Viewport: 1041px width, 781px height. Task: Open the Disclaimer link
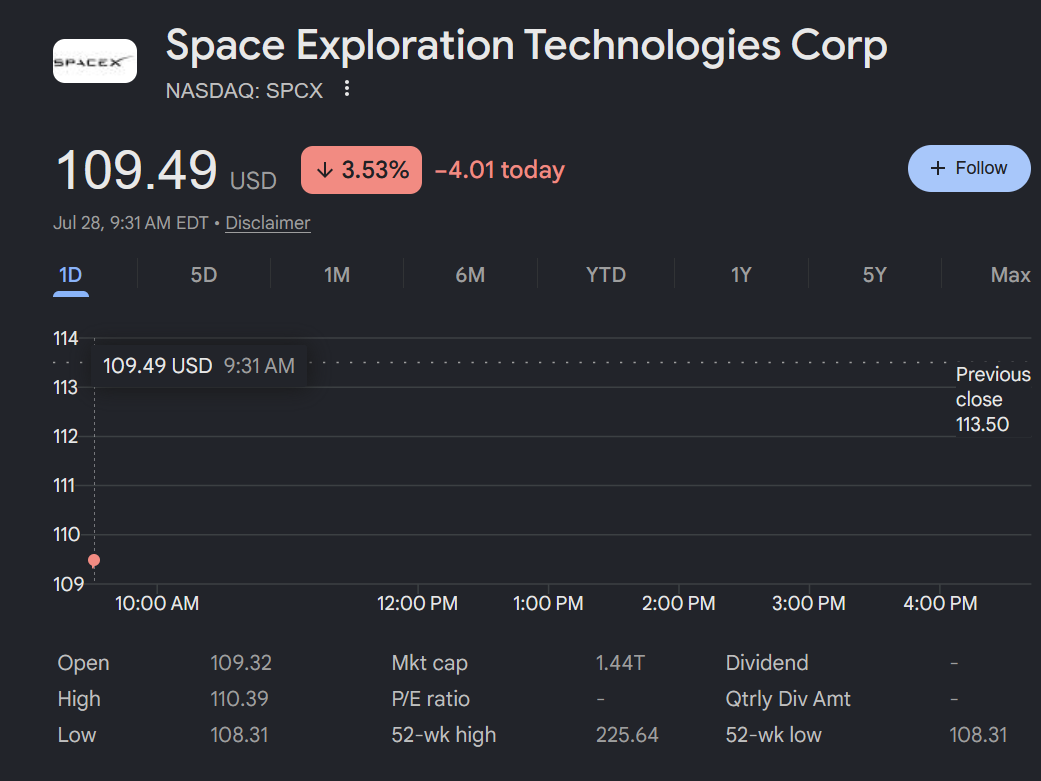[268, 223]
